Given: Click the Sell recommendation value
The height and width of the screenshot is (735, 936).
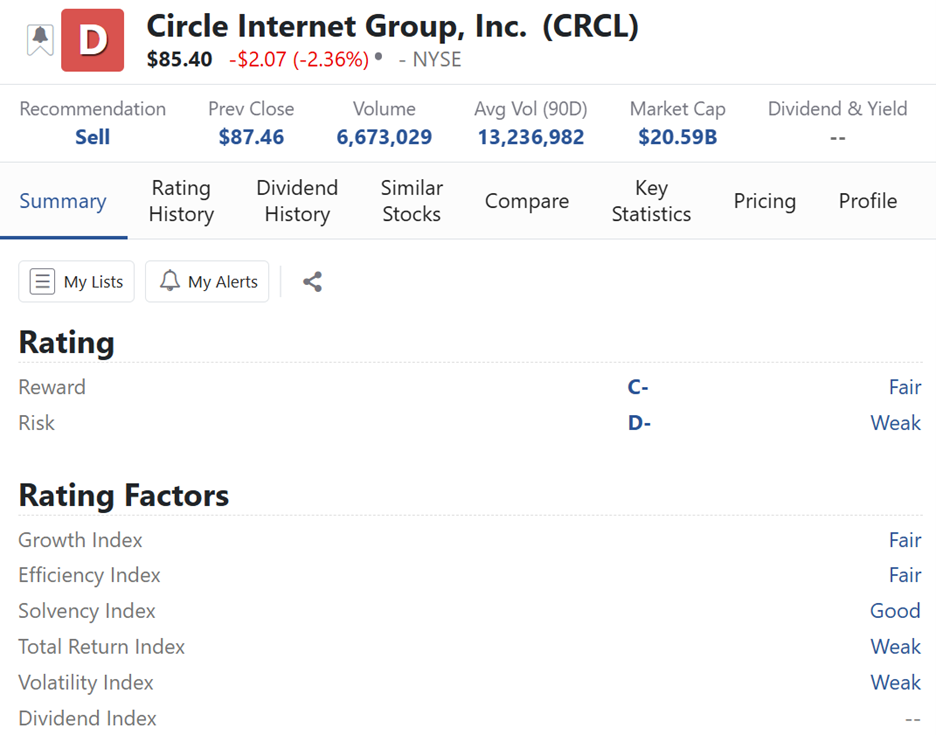Looking at the screenshot, I should coord(92,137).
